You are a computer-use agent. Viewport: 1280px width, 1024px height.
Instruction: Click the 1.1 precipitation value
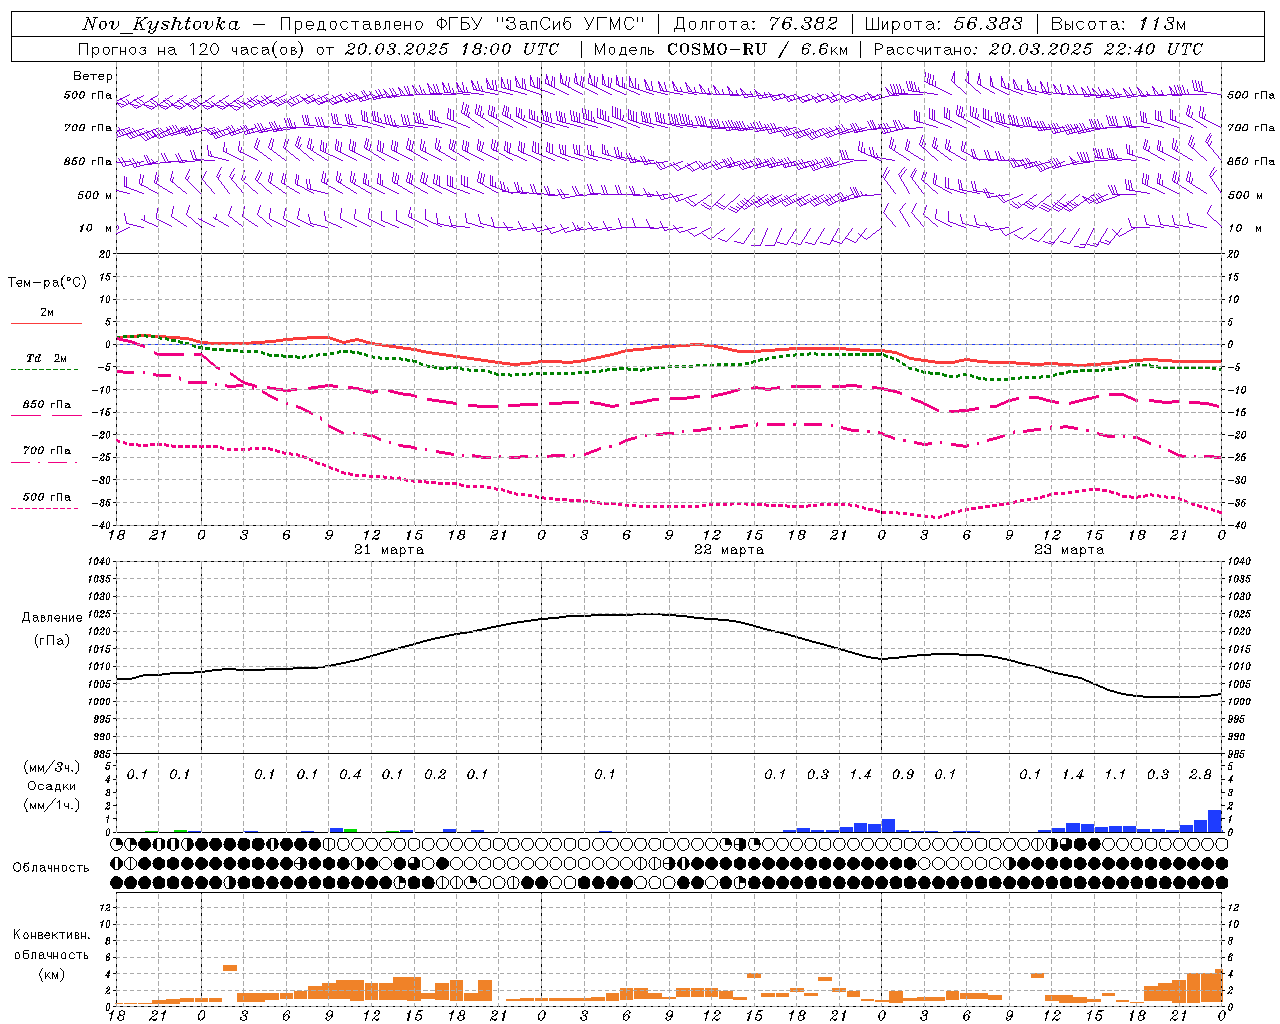point(1115,774)
